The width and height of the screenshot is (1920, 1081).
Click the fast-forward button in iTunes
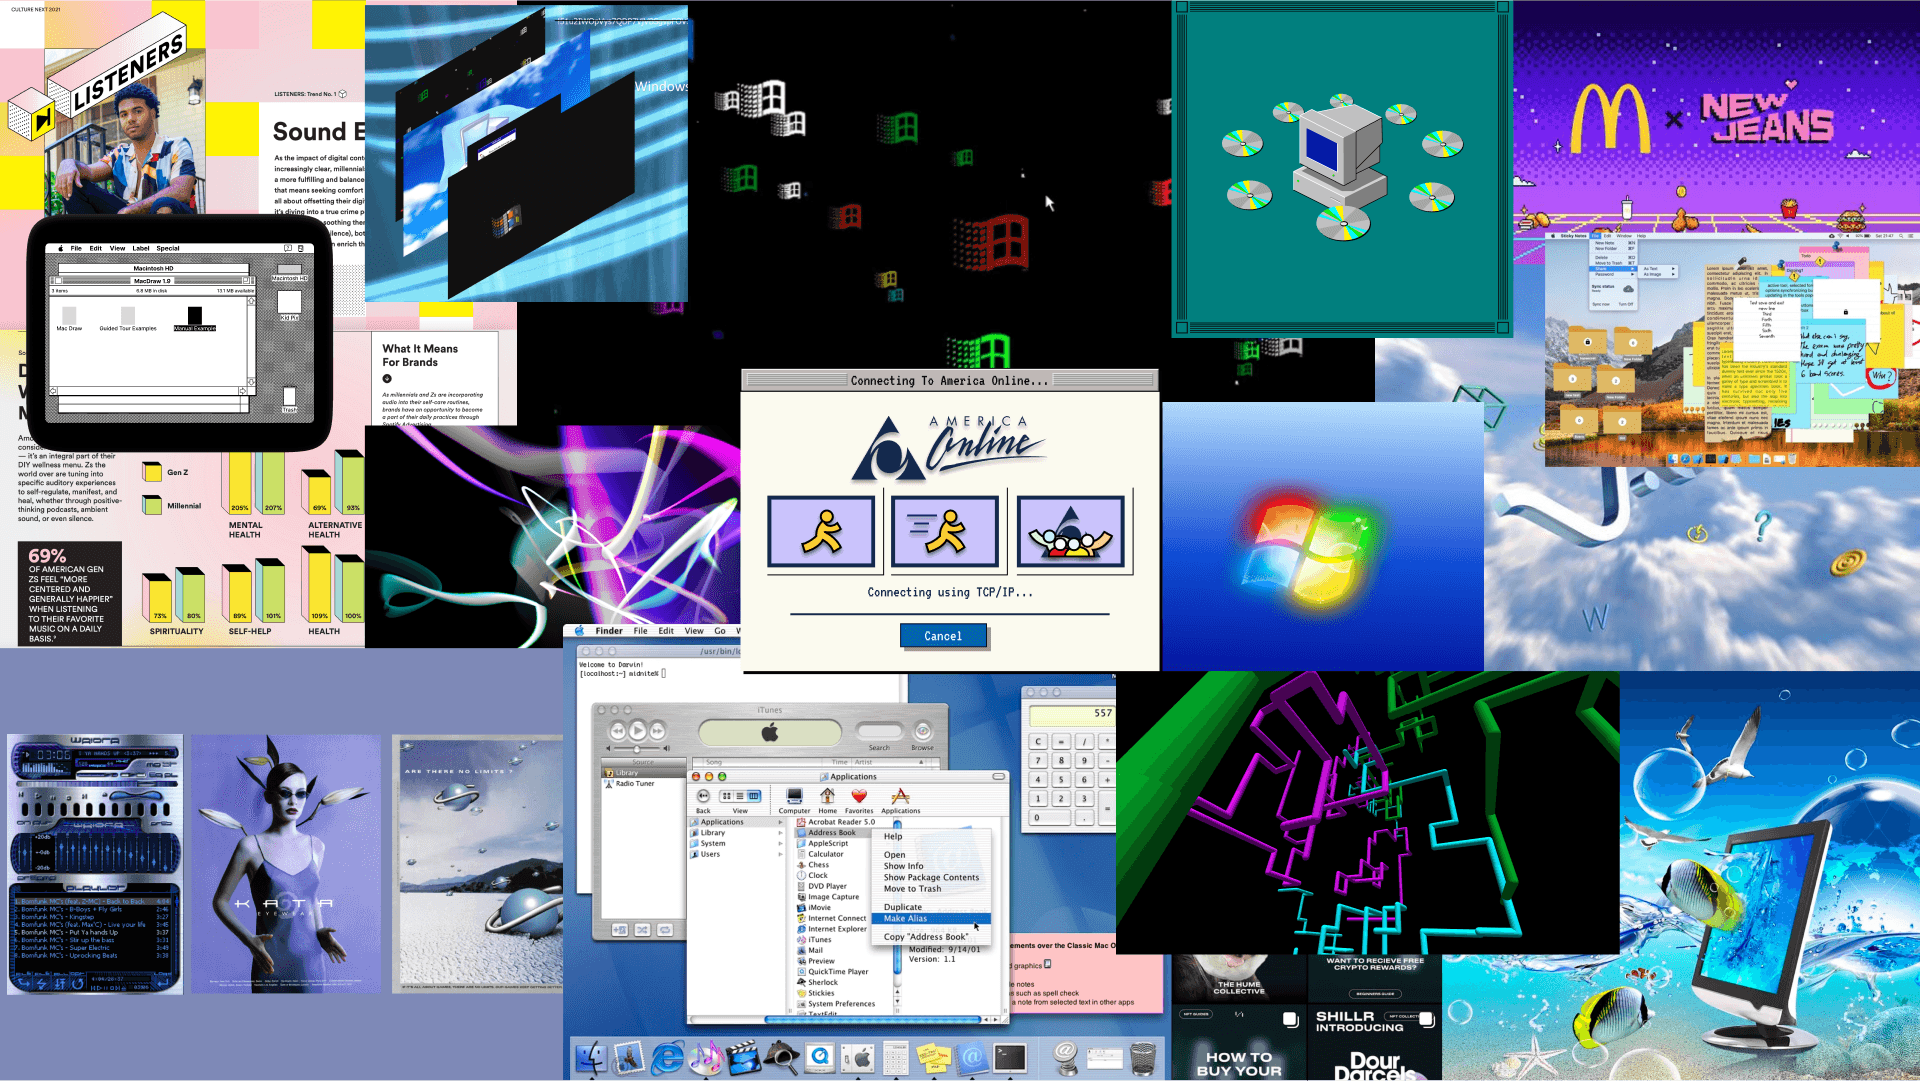coord(657,731)
